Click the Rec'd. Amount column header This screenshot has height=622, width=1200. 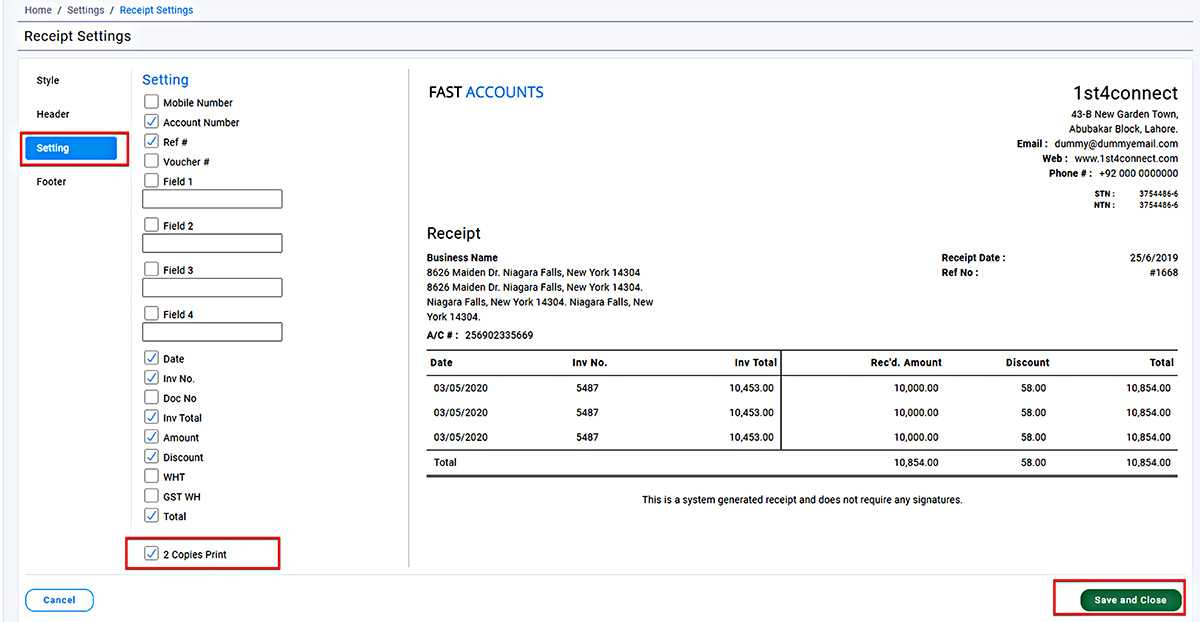(x=908, y=362)
